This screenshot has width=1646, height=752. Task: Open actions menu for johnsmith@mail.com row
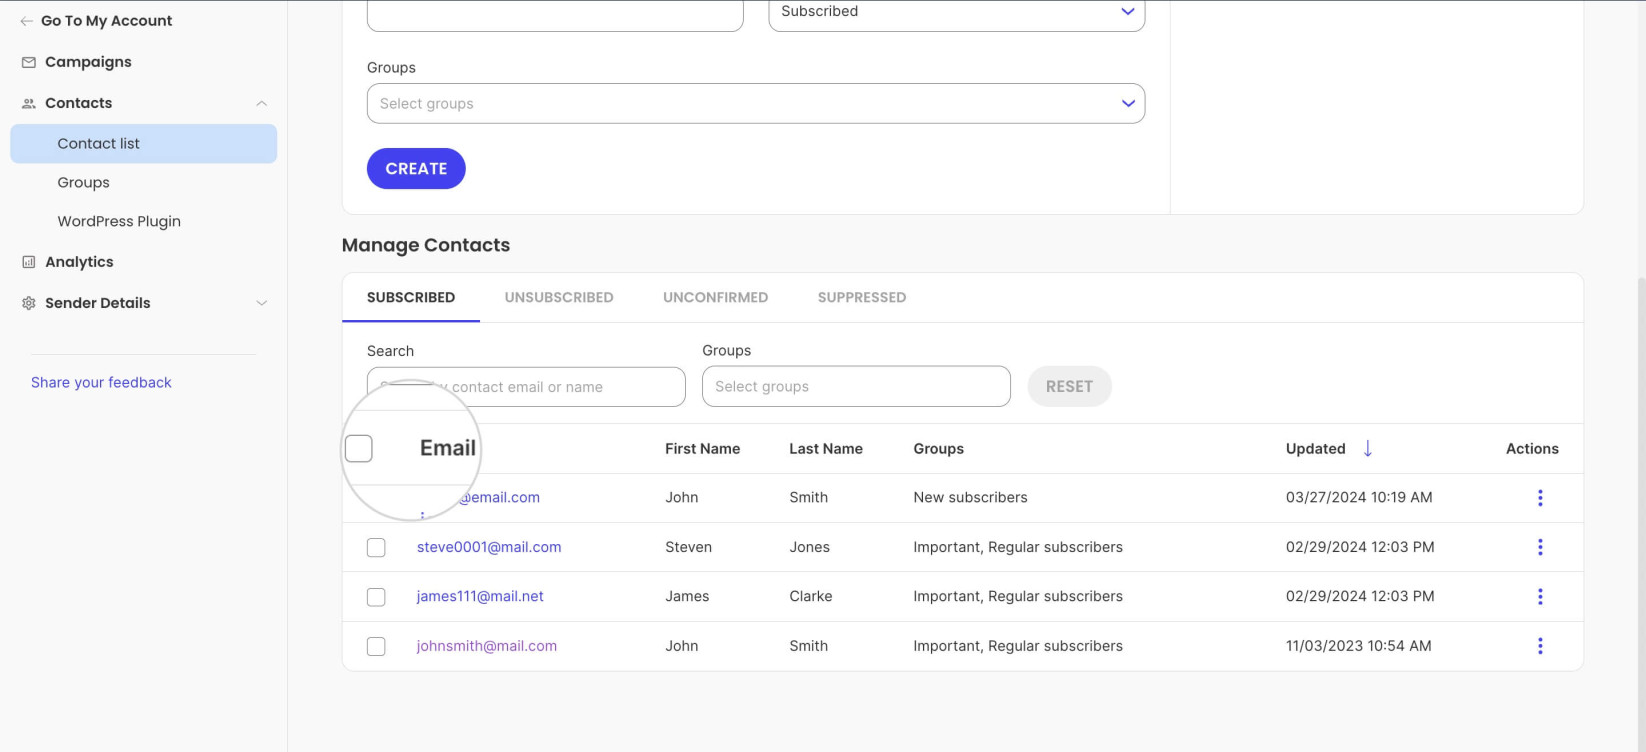tap(1540, 646)
